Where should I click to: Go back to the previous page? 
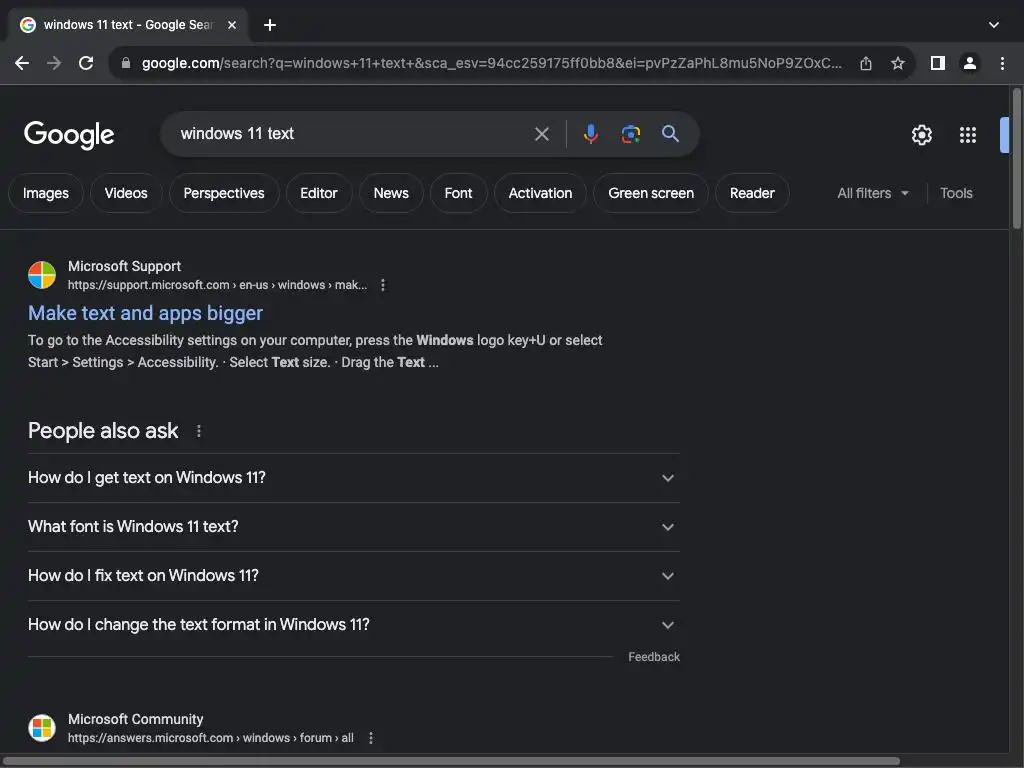pos(22,63)
